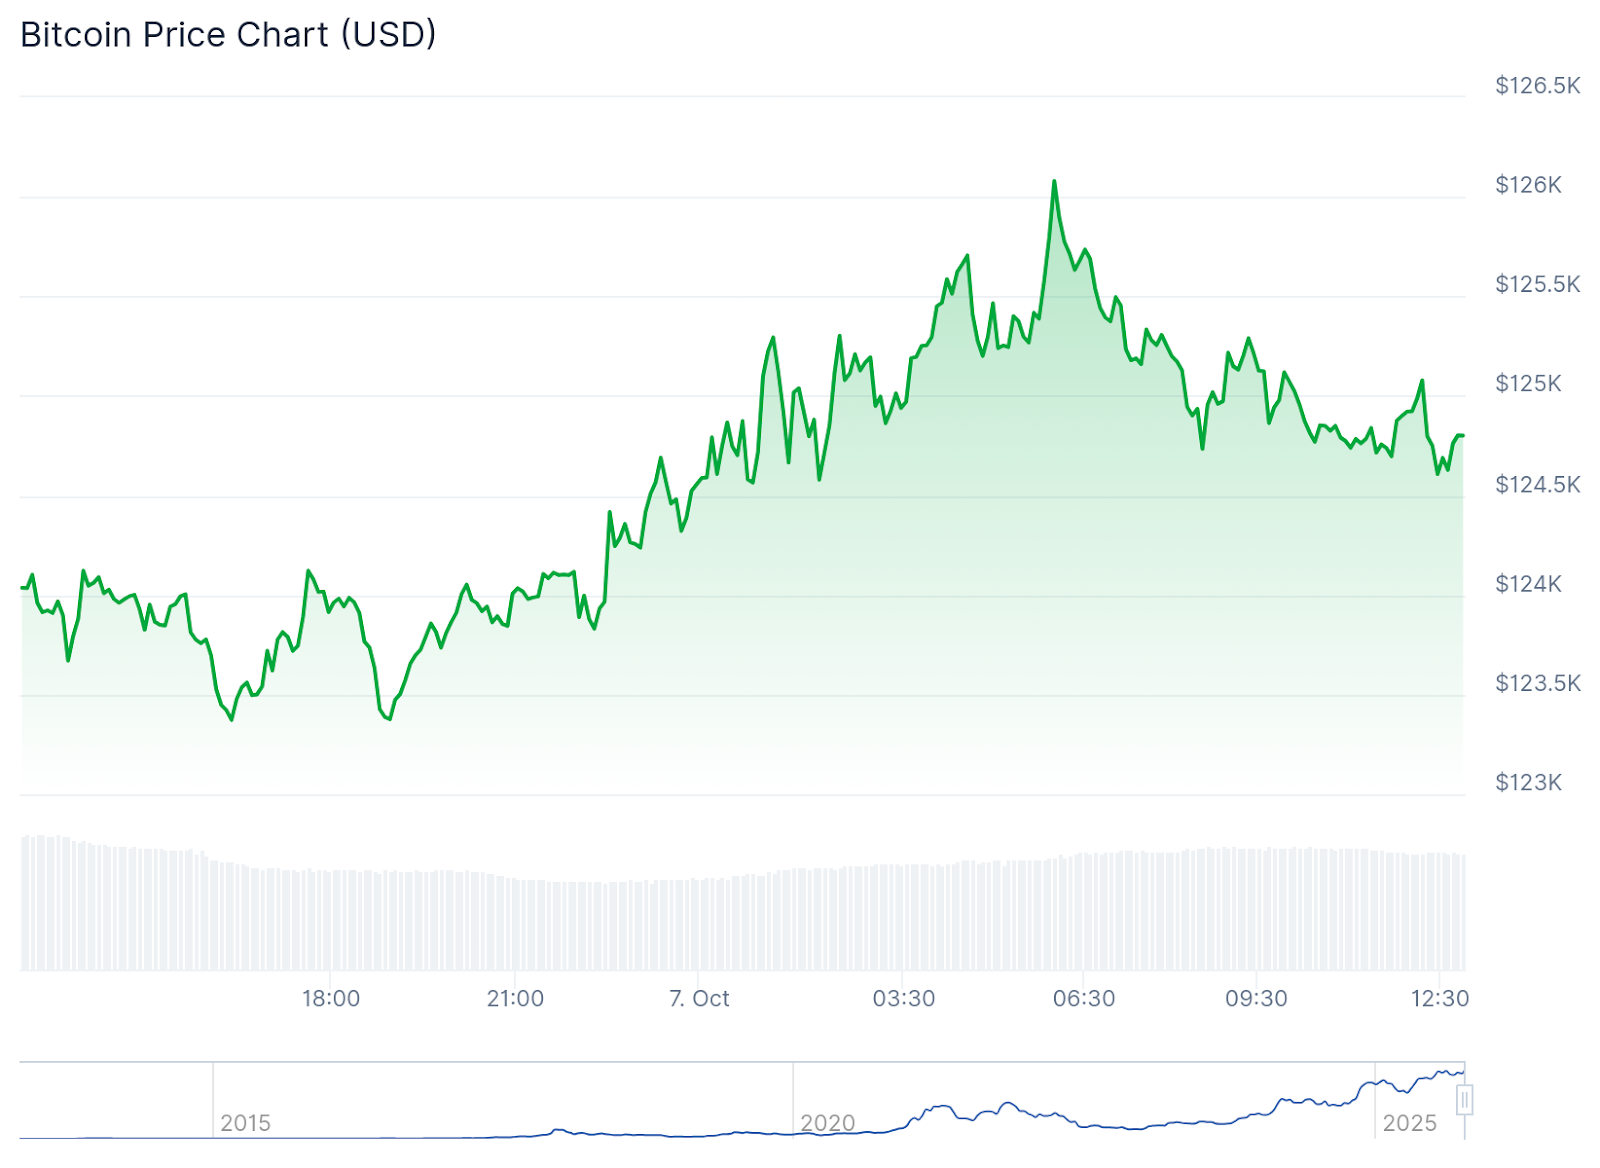Click the '7. Oct' date axis label
Image resolution: width=1600 pixels, height=1168 pixels.
tap(699, 999)
